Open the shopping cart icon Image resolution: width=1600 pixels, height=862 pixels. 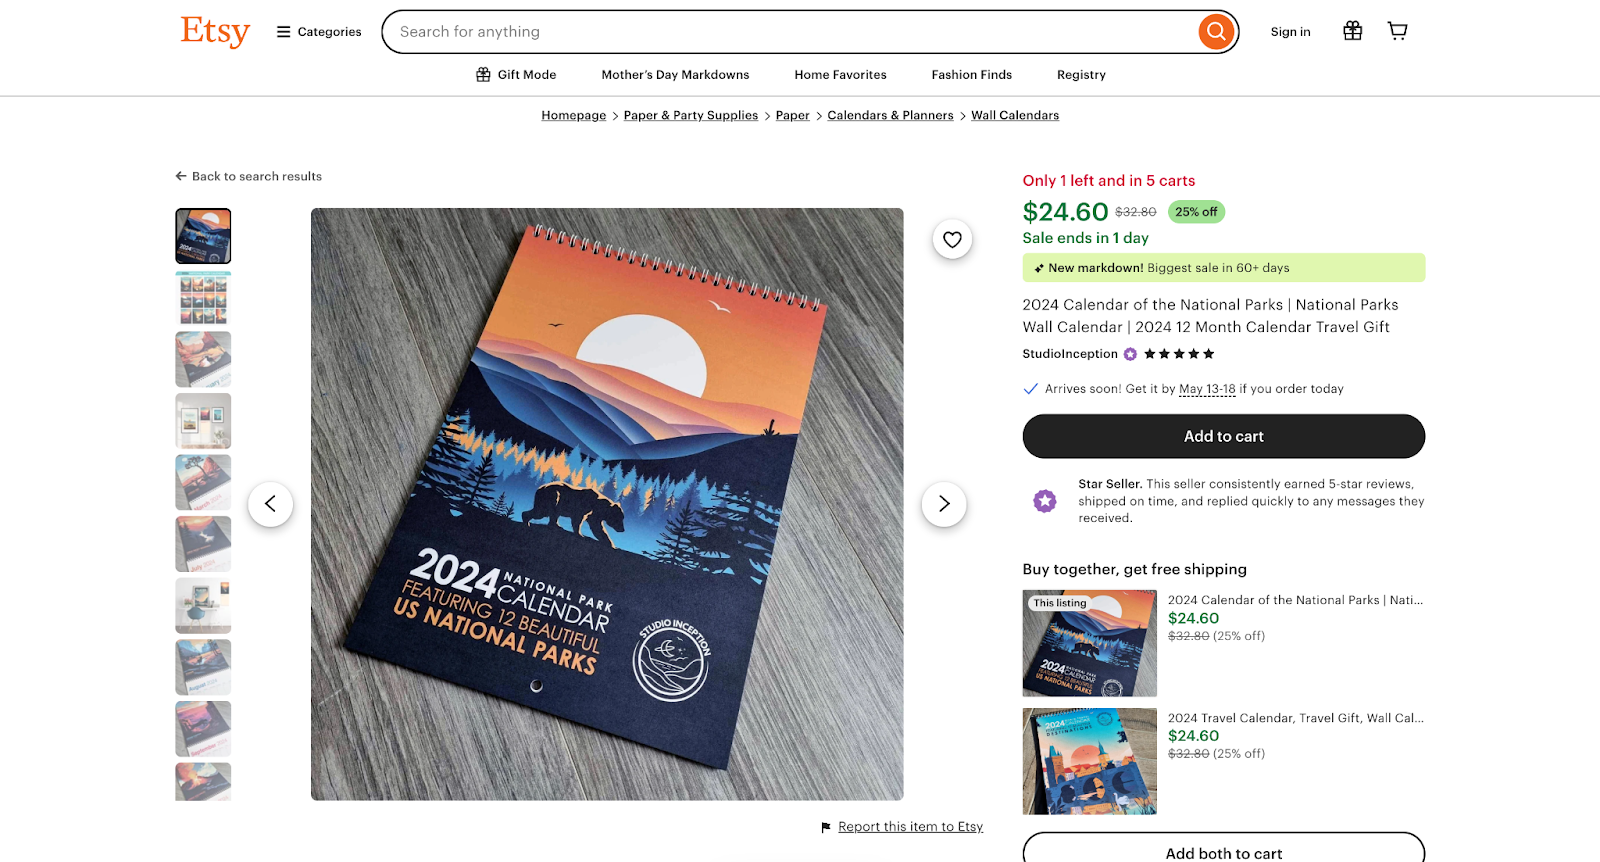tap(1397, 31)
